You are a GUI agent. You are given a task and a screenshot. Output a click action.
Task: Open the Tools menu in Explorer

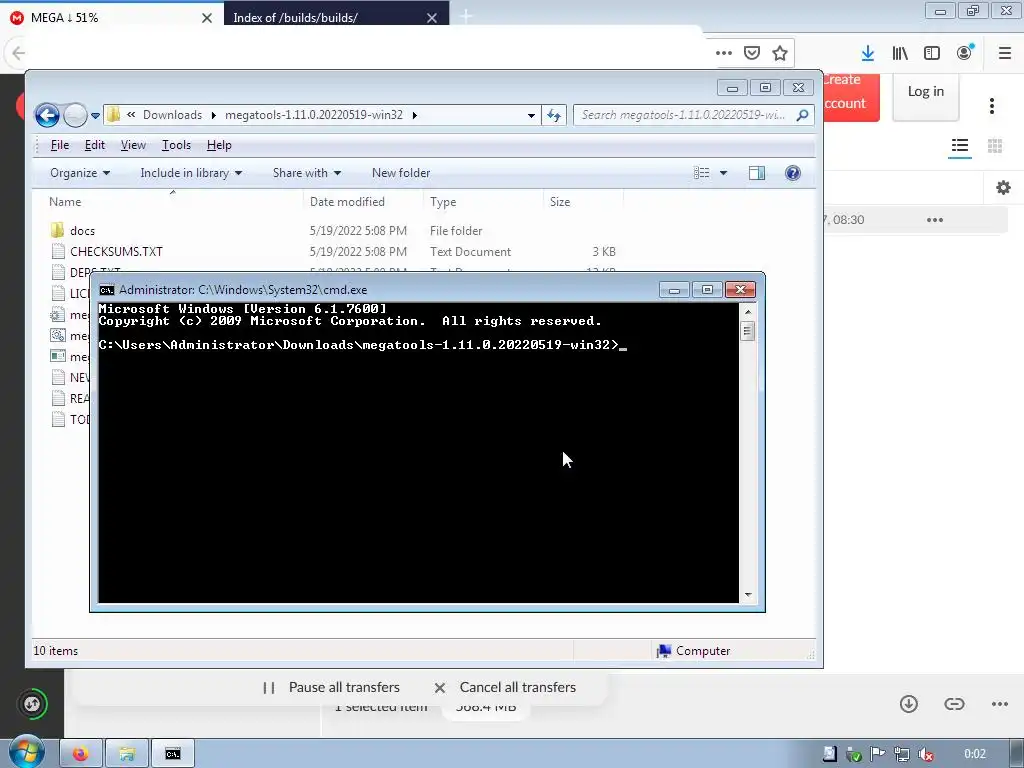[176, 145]
